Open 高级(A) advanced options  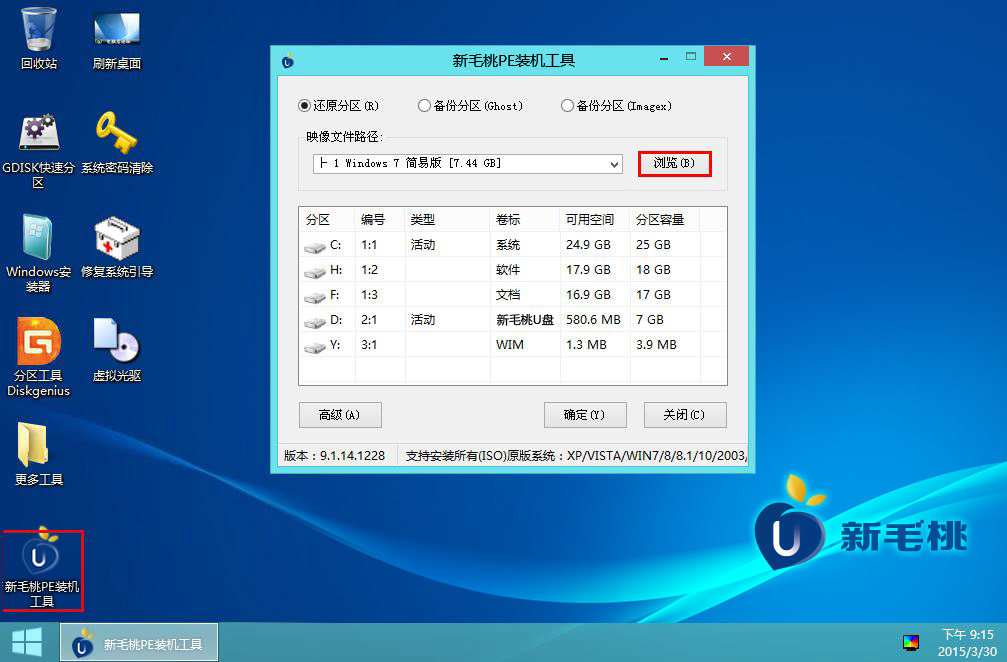[x=340, y=415]
